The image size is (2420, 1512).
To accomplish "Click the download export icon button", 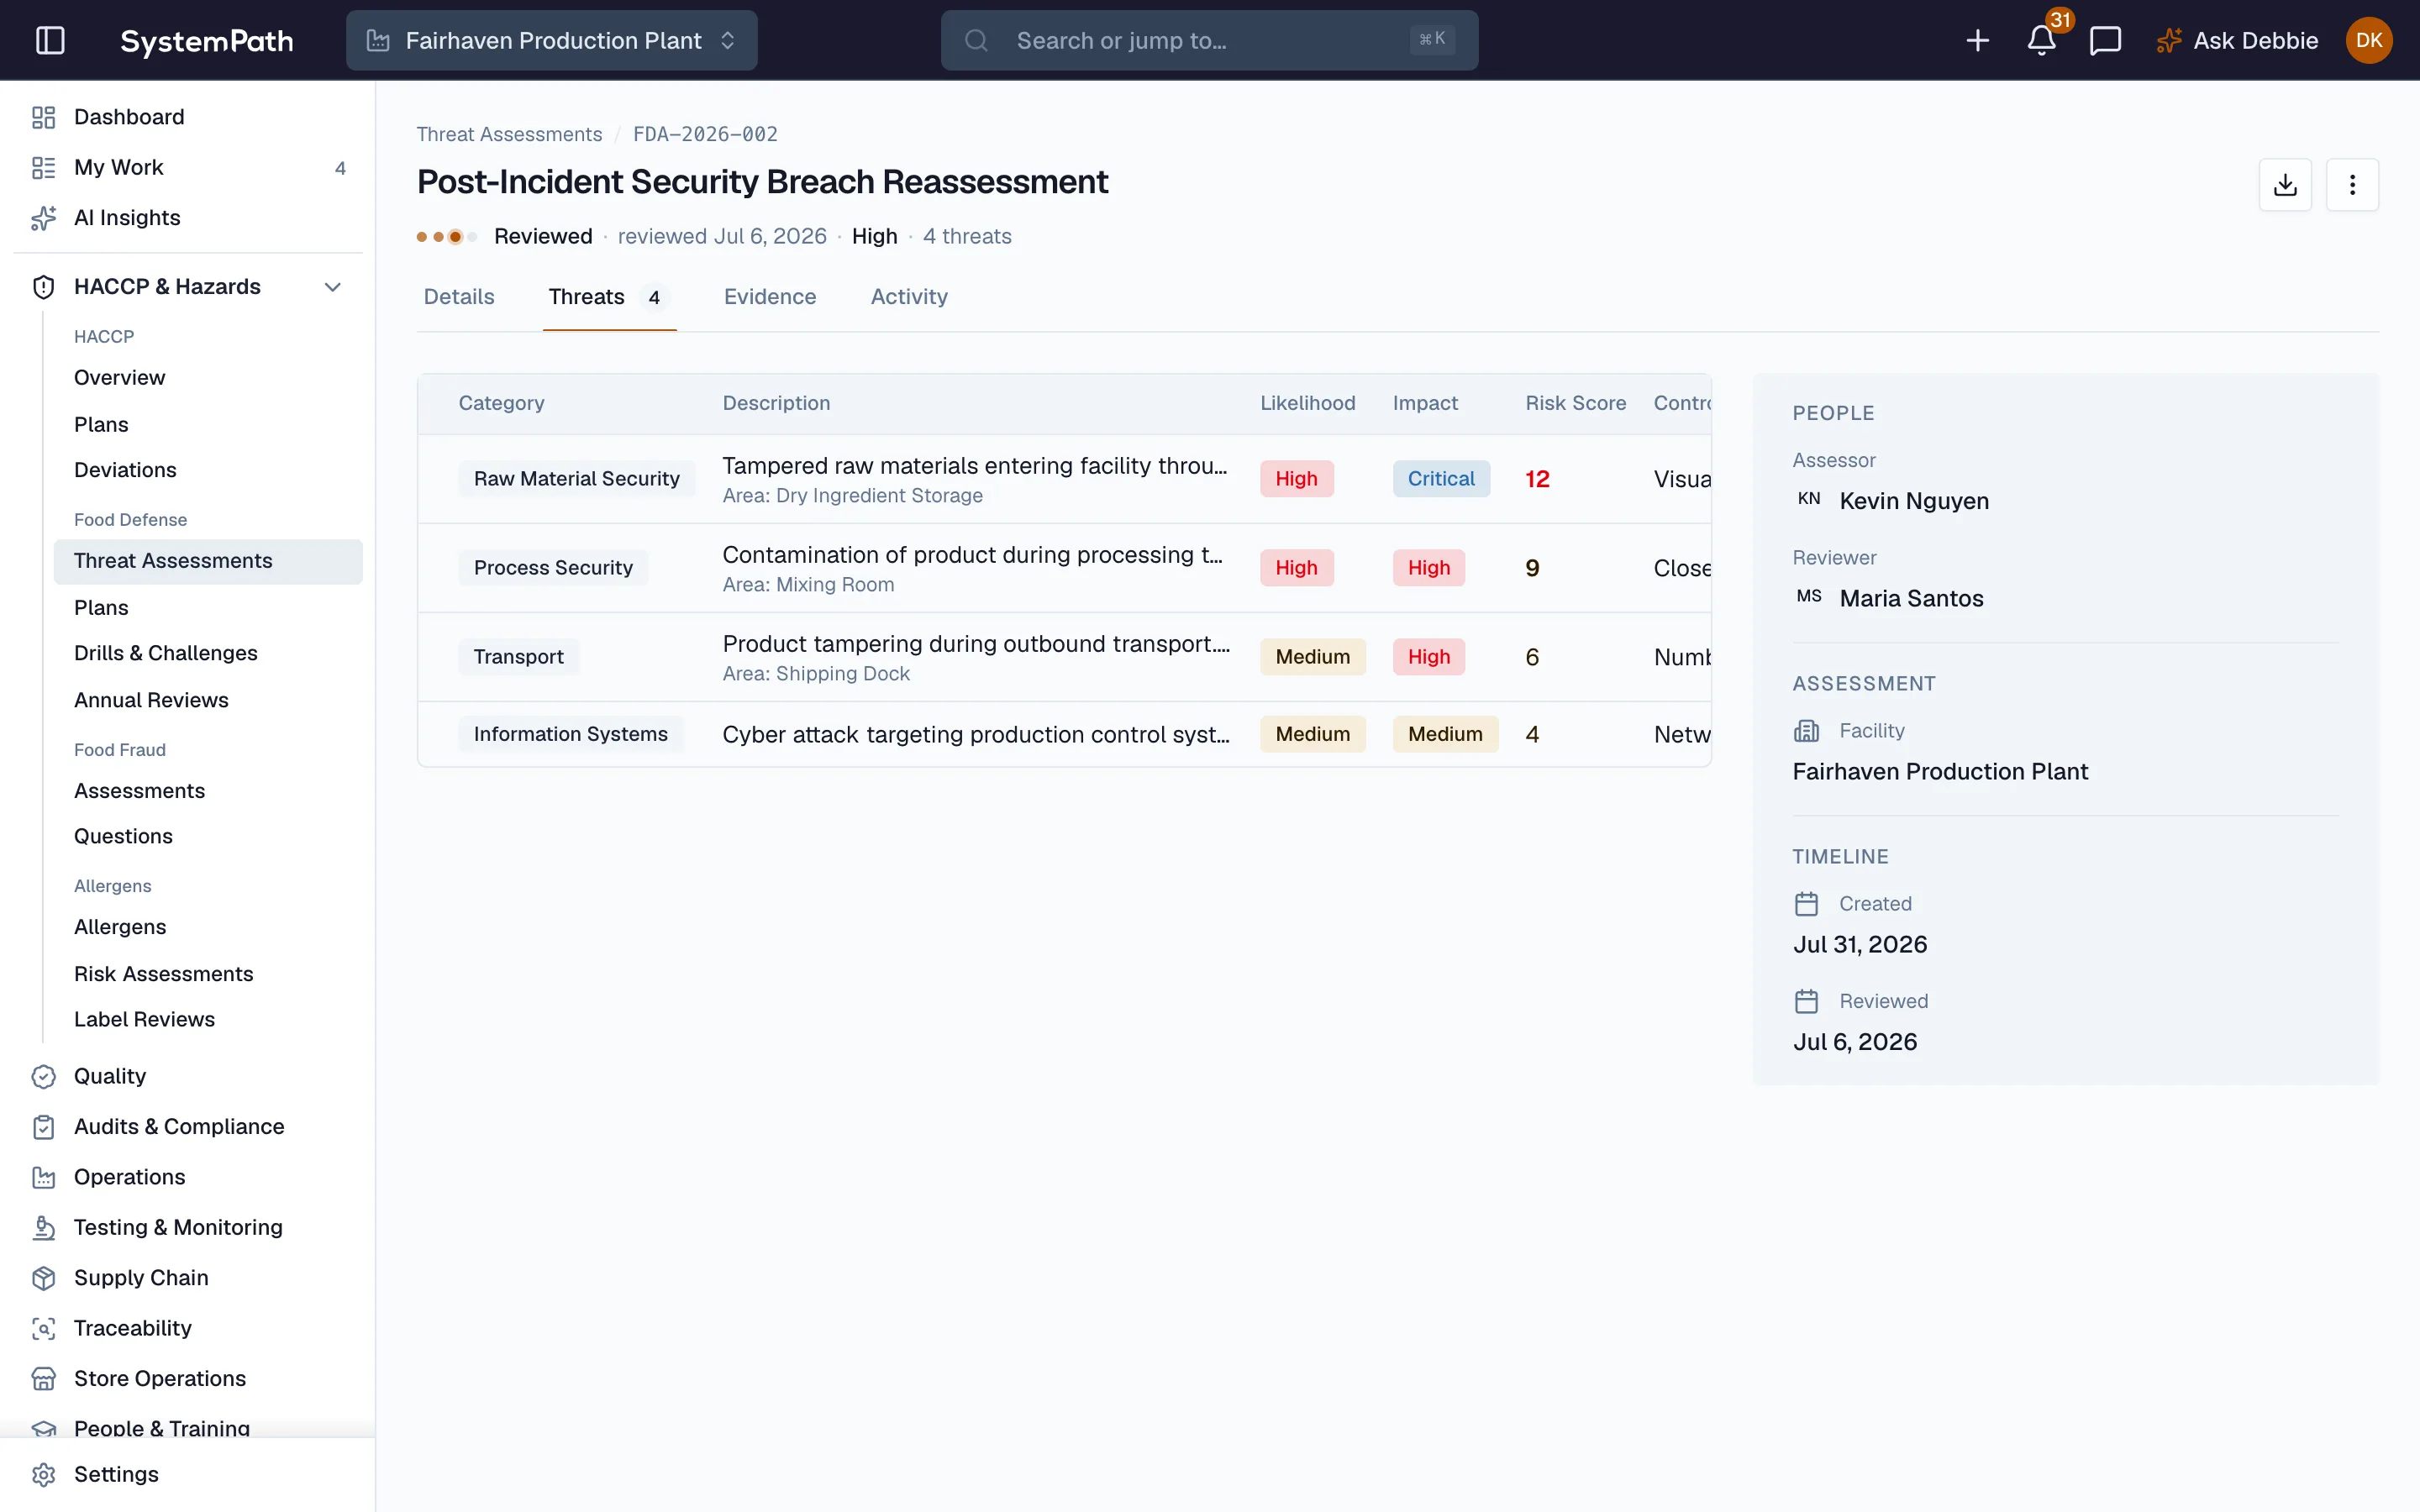I will point(2285,185).
